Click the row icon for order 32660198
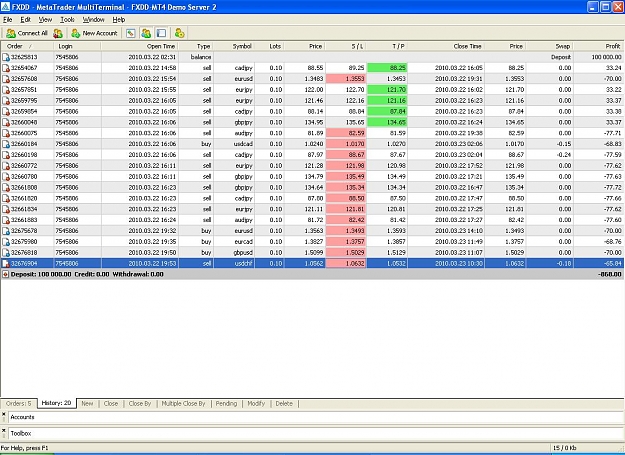 pyautogui.click(x=6, y=155)
